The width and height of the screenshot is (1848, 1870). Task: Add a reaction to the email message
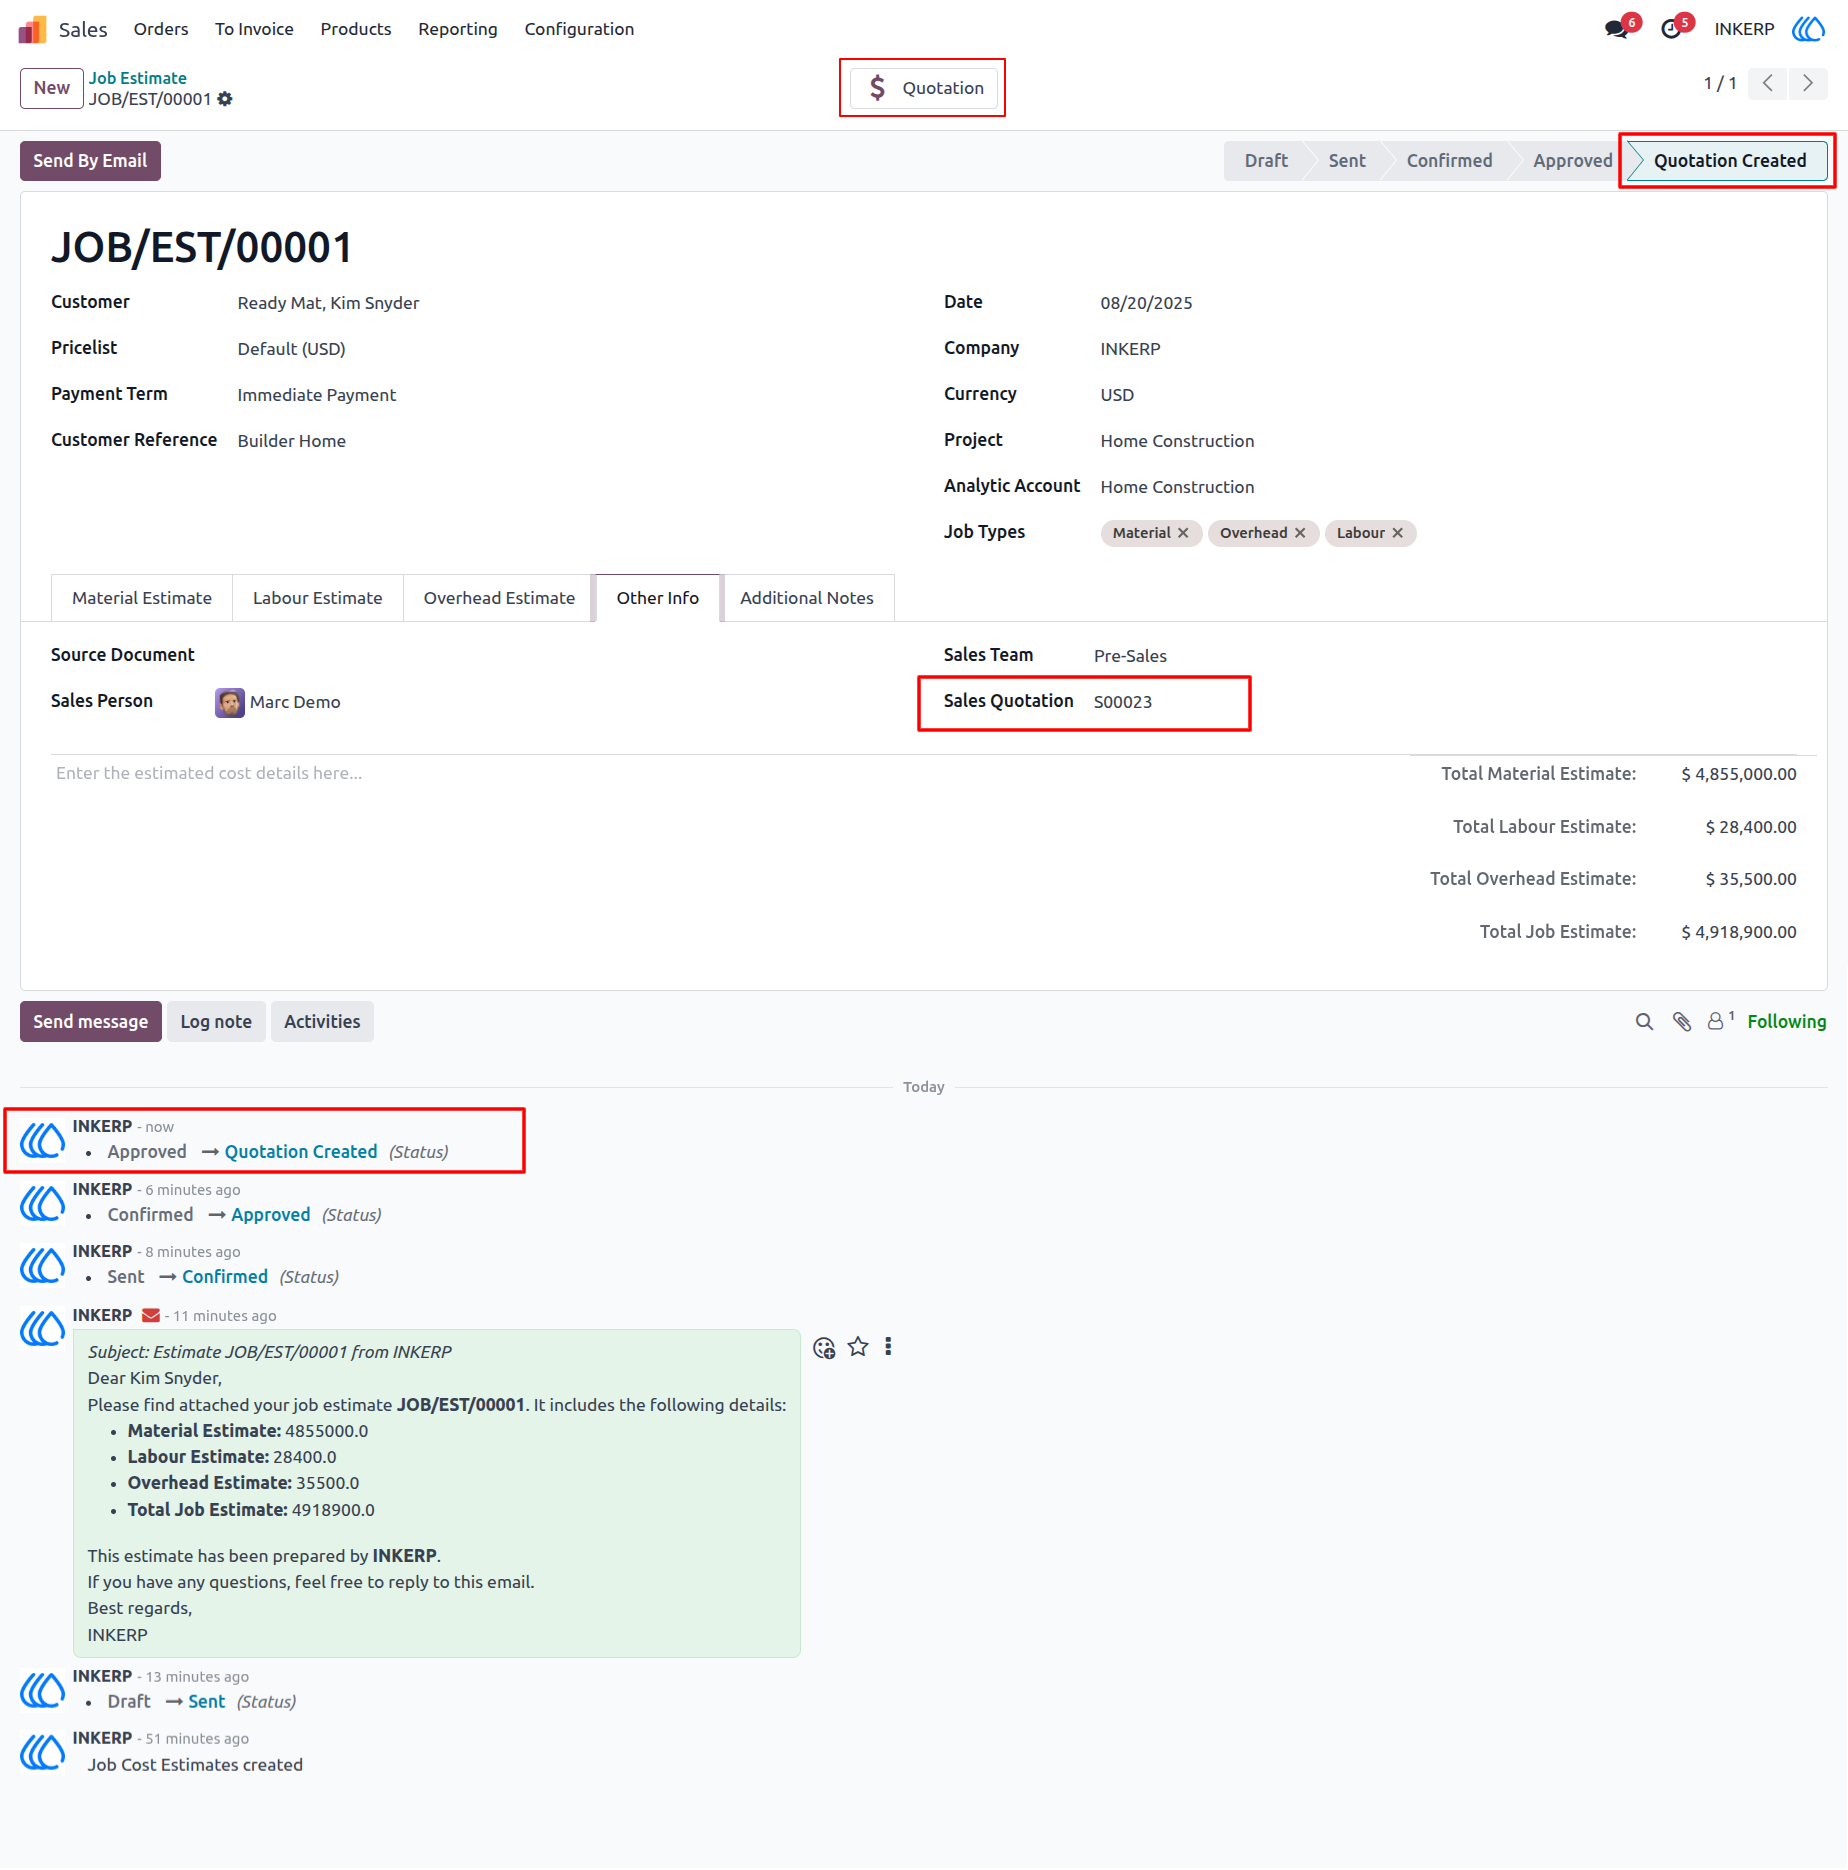[824, 1348]
